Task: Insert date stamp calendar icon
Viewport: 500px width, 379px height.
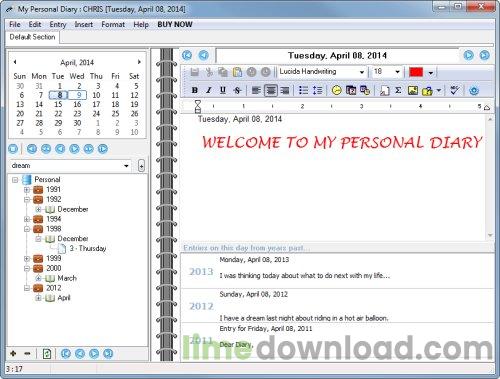Action: [x=351, y=90]
